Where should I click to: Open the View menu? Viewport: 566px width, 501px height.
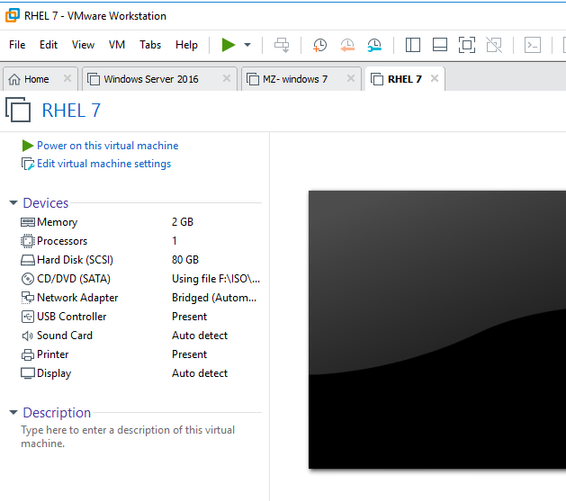coord(83,45)
